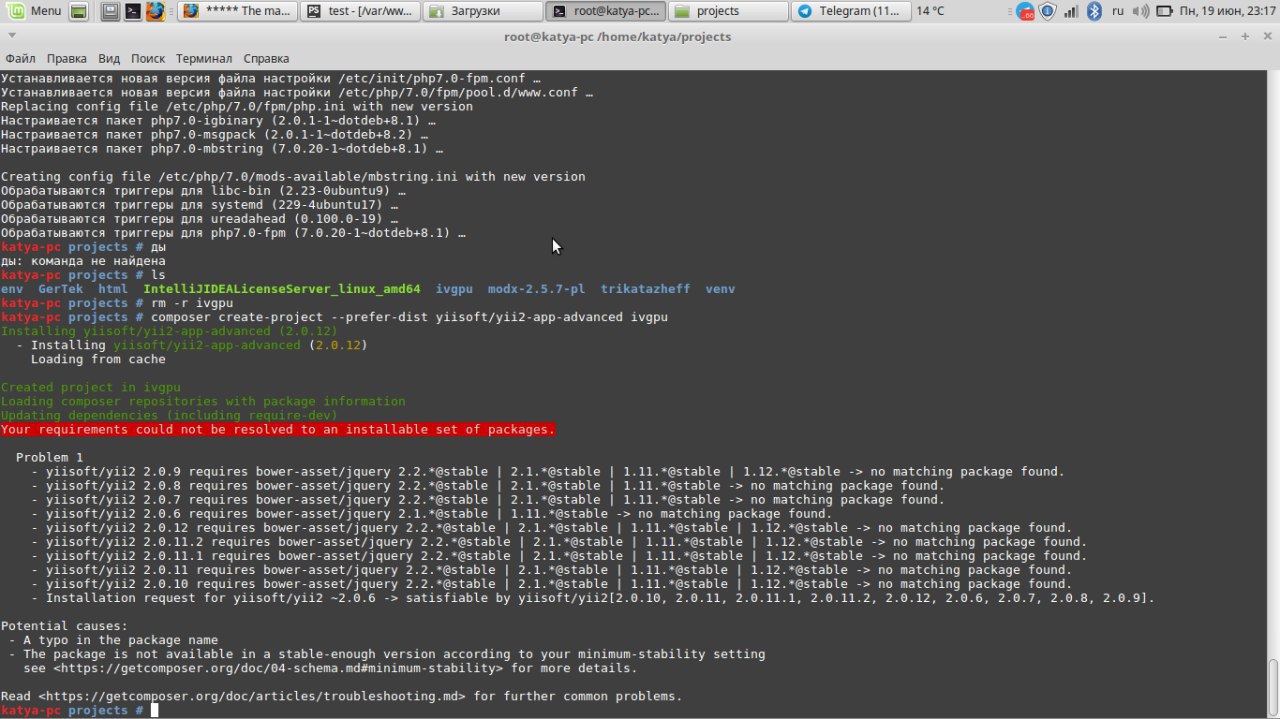Maximize the terminal window
Viewport: 1280px width, 719px height.
pyautogui.click(x=1245, y=36)
